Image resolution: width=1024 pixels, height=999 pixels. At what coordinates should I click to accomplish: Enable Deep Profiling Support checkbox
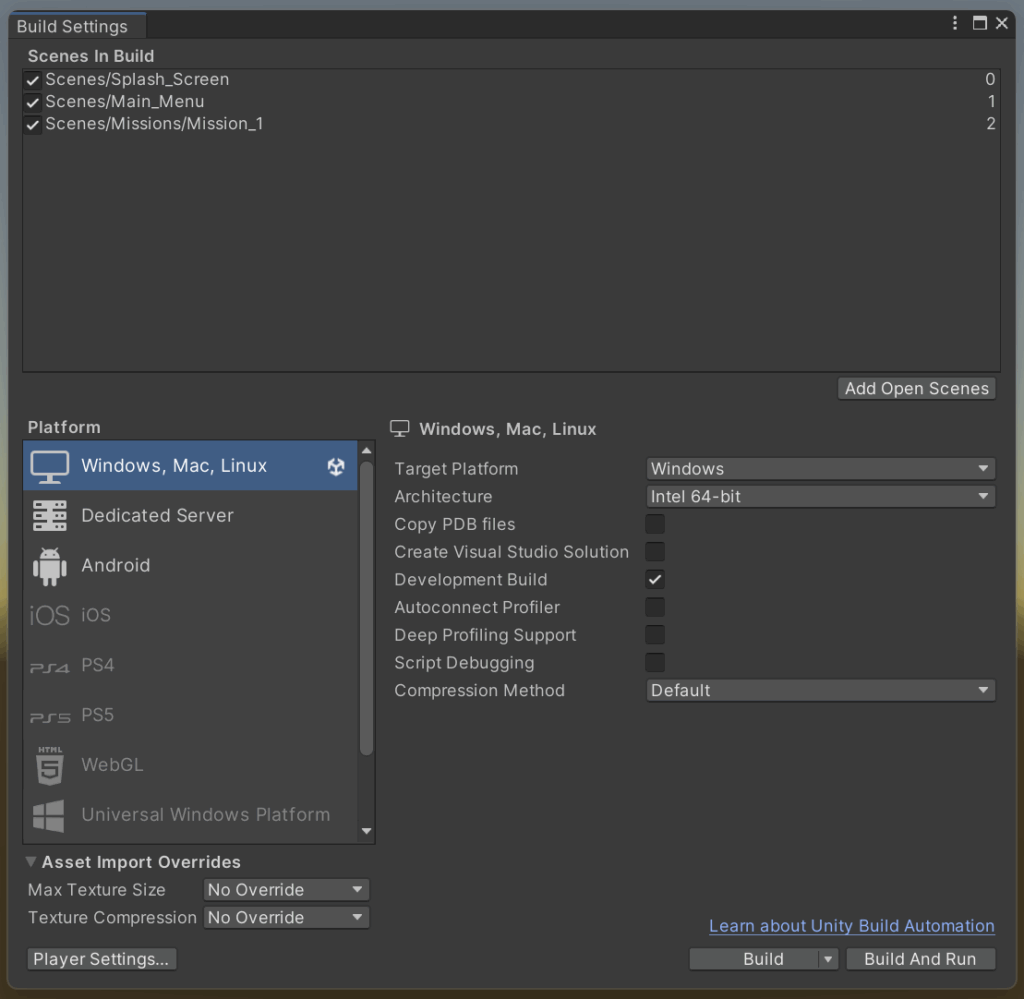point(654,635)
